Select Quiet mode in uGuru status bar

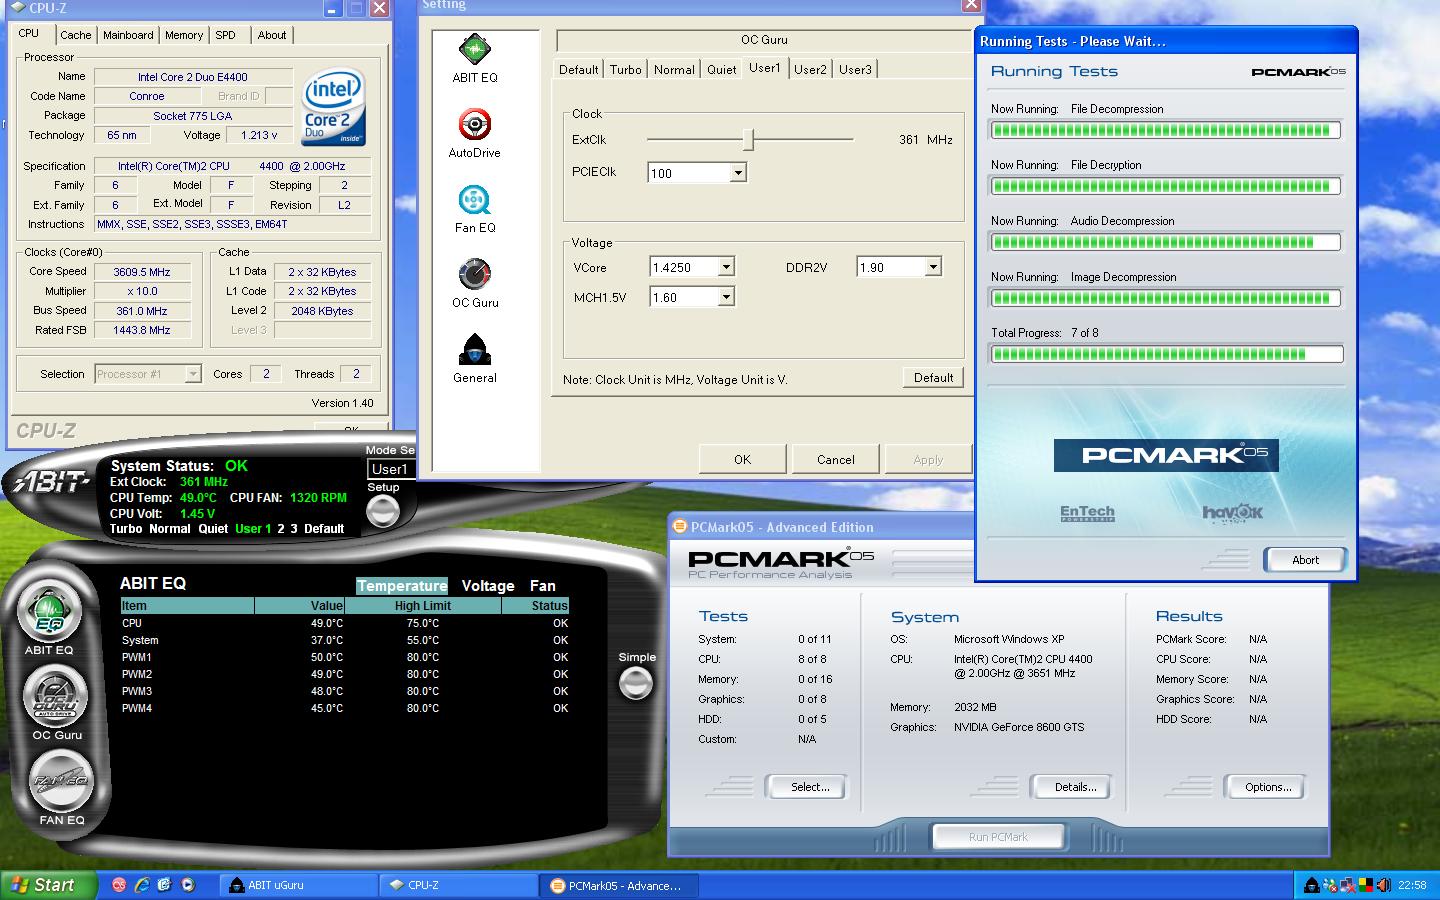click(x=213, y=528)
